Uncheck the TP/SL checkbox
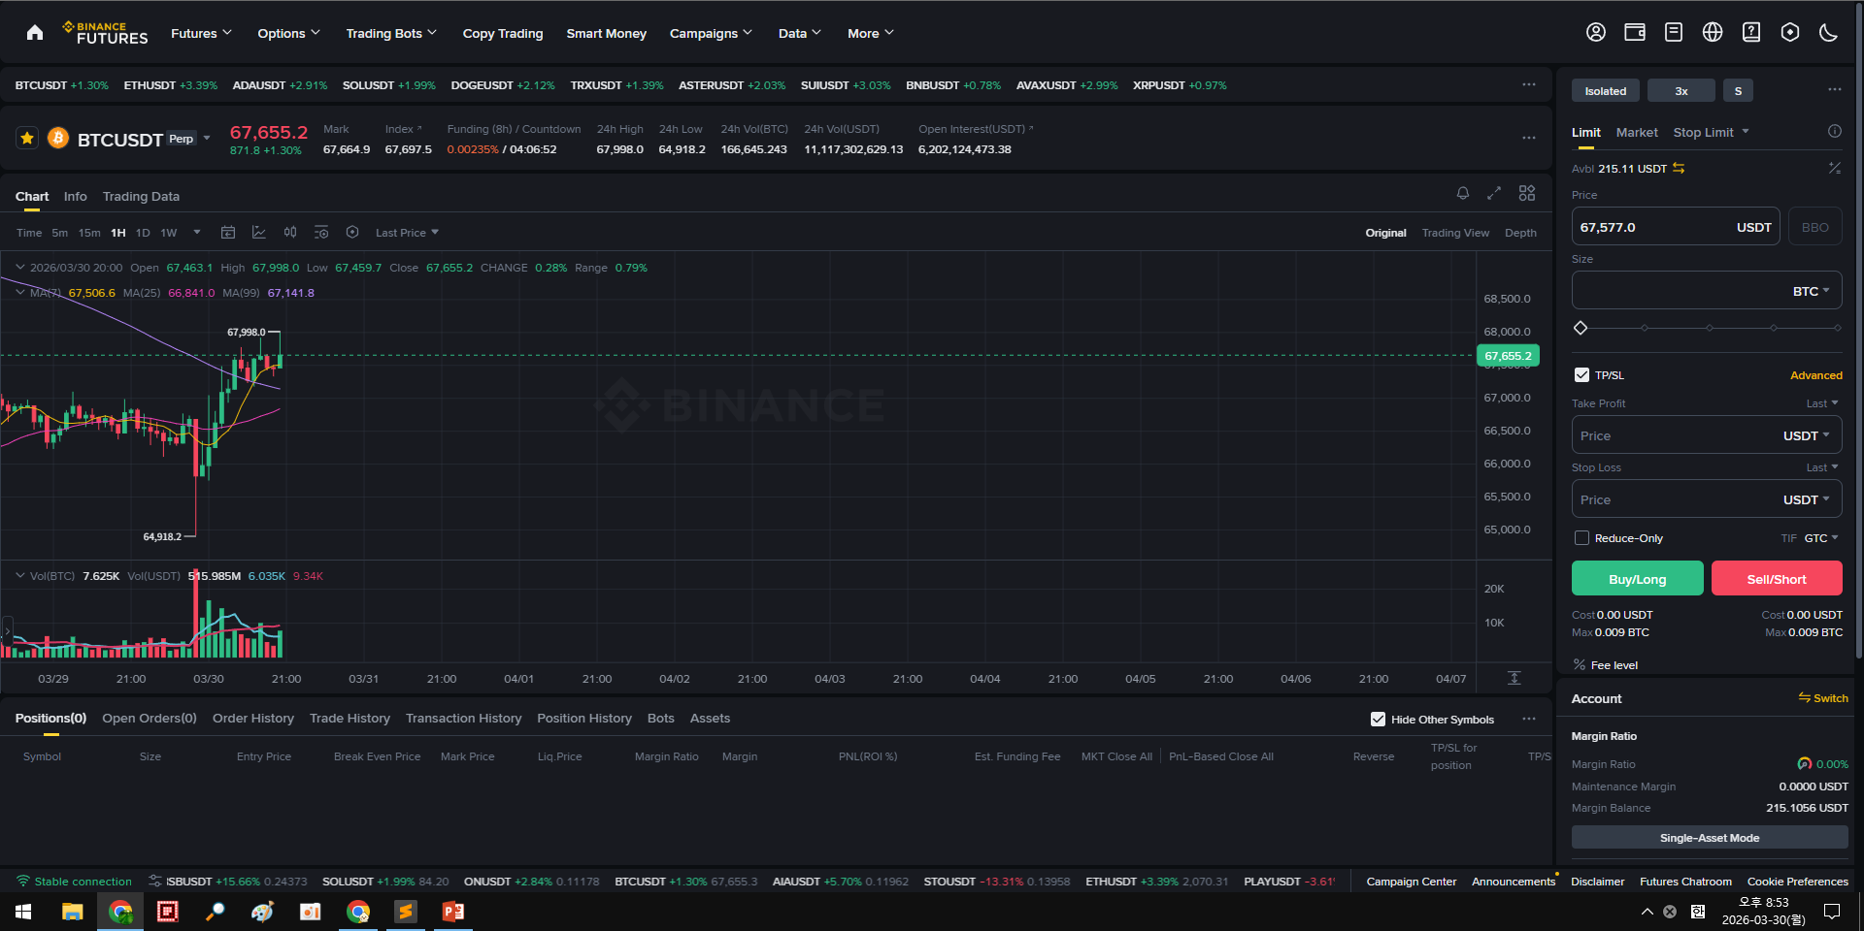 click(x=1581, y=375)
